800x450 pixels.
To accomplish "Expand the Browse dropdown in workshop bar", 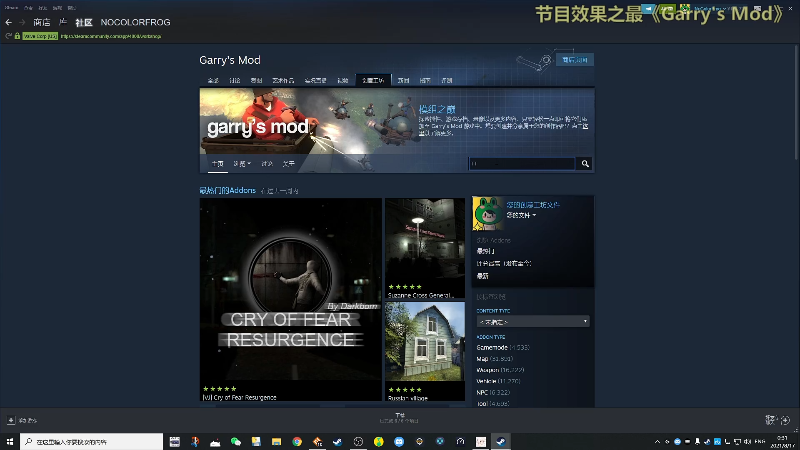I will [x=242, y=164].
